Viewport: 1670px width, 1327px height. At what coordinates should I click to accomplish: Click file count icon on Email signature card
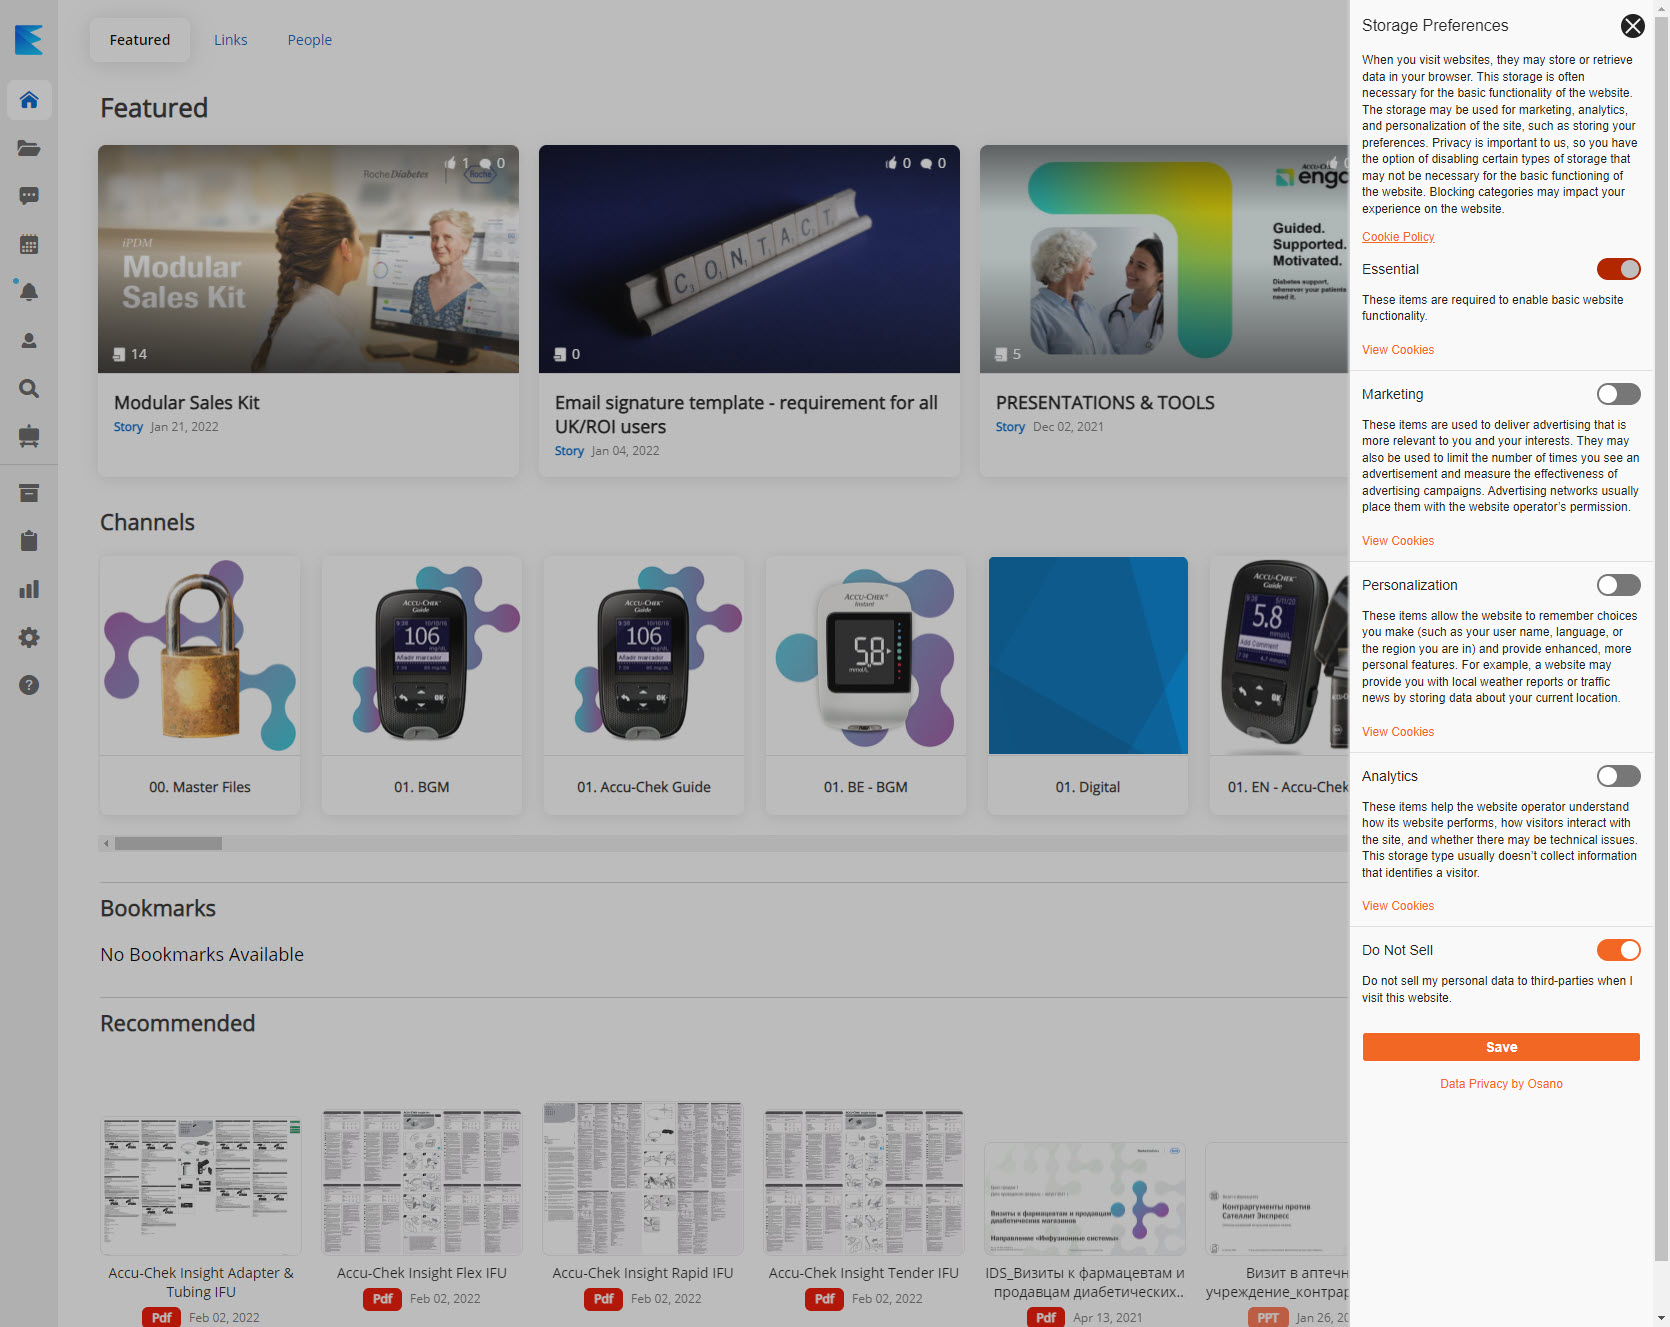point(560,354)
